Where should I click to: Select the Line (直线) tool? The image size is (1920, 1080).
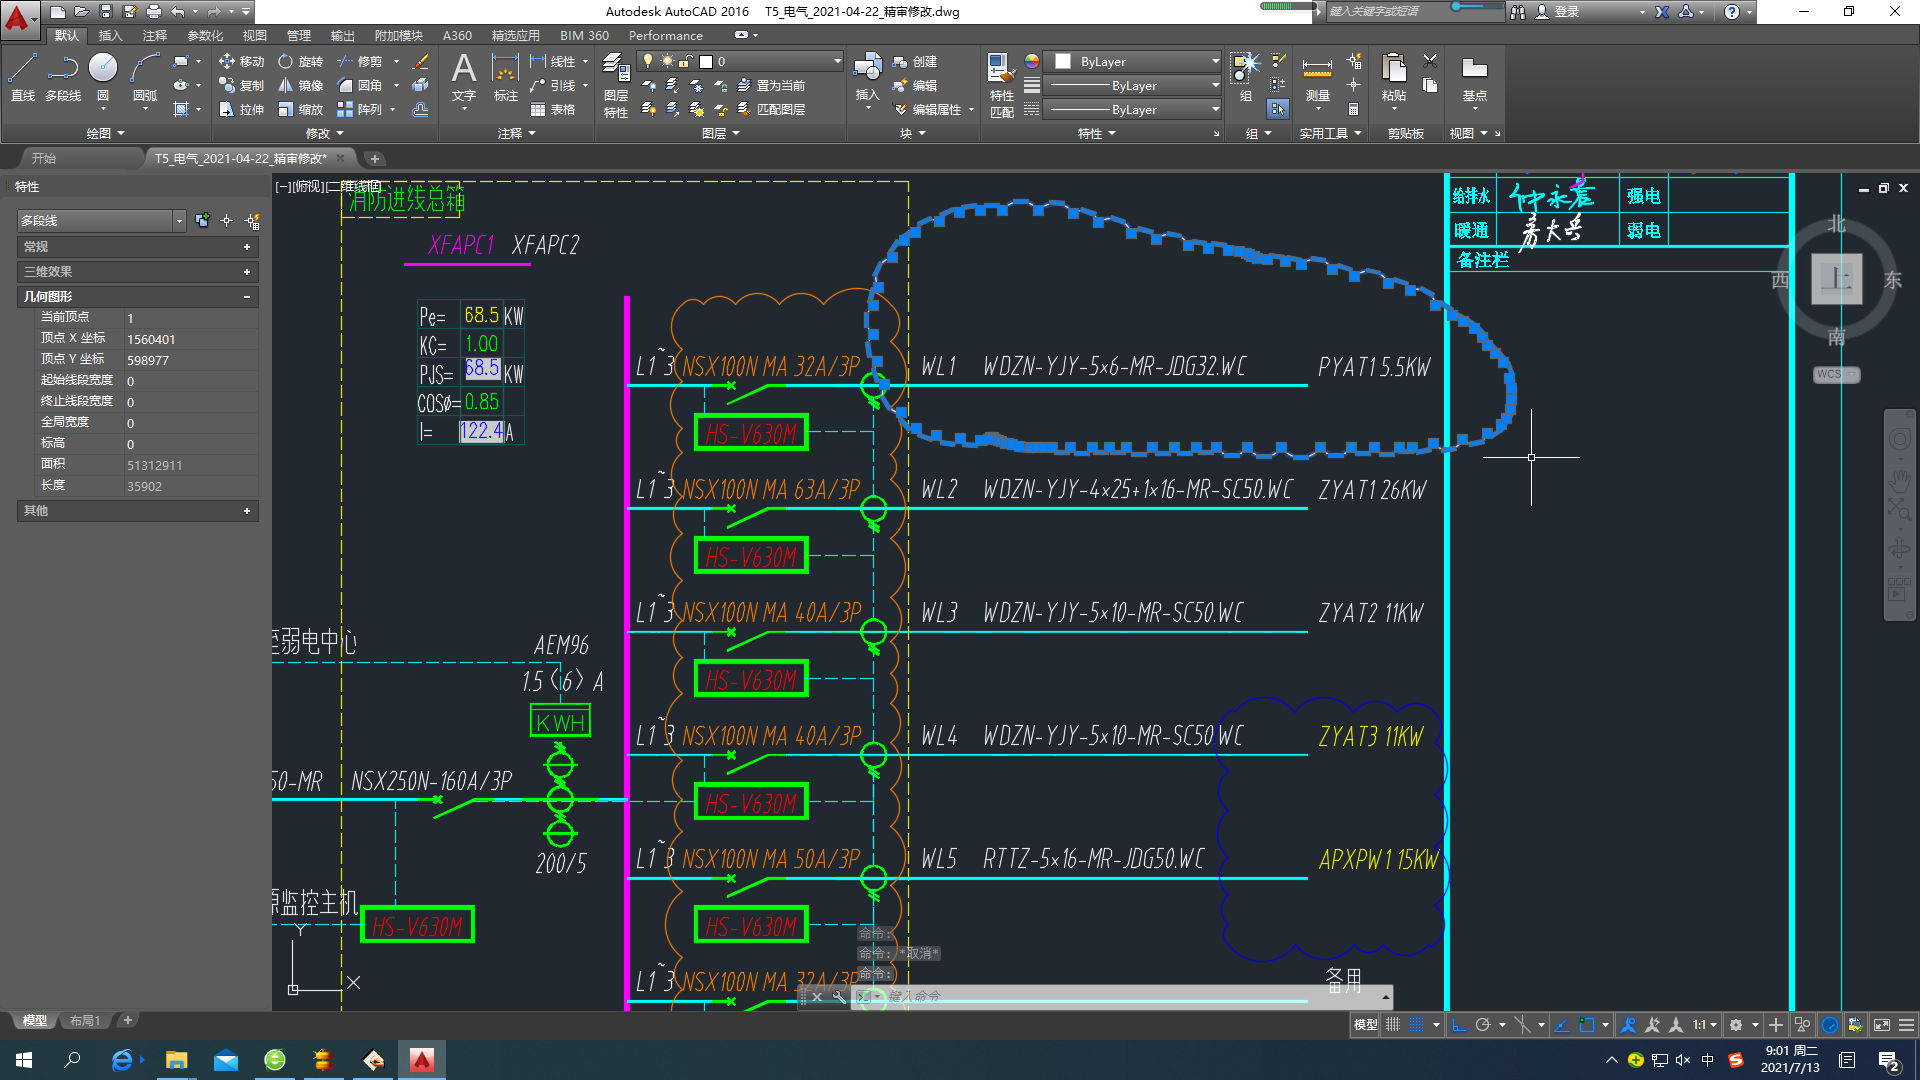(22, 78)
